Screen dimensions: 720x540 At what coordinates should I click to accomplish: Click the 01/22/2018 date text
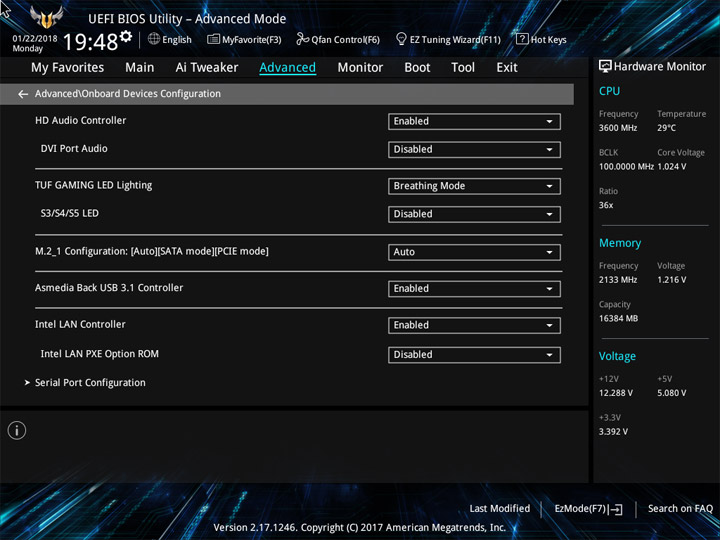[35, 39]
